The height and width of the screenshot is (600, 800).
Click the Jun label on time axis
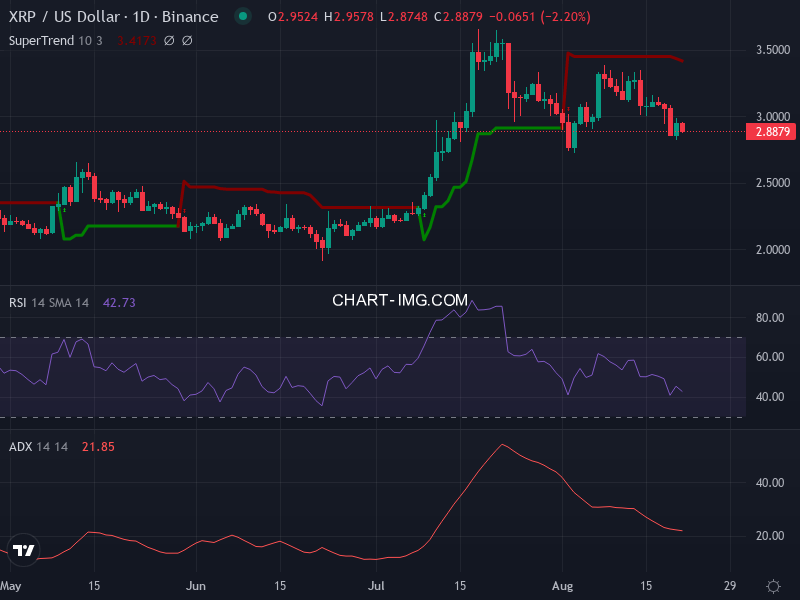click(195, 586)
